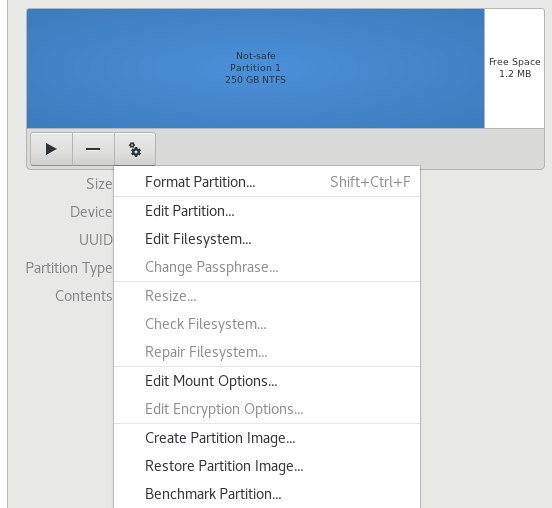The width and height of the screenshot is (552, 508).
Task: Open Edit Mount Options... entry
Action: (267, 381)
